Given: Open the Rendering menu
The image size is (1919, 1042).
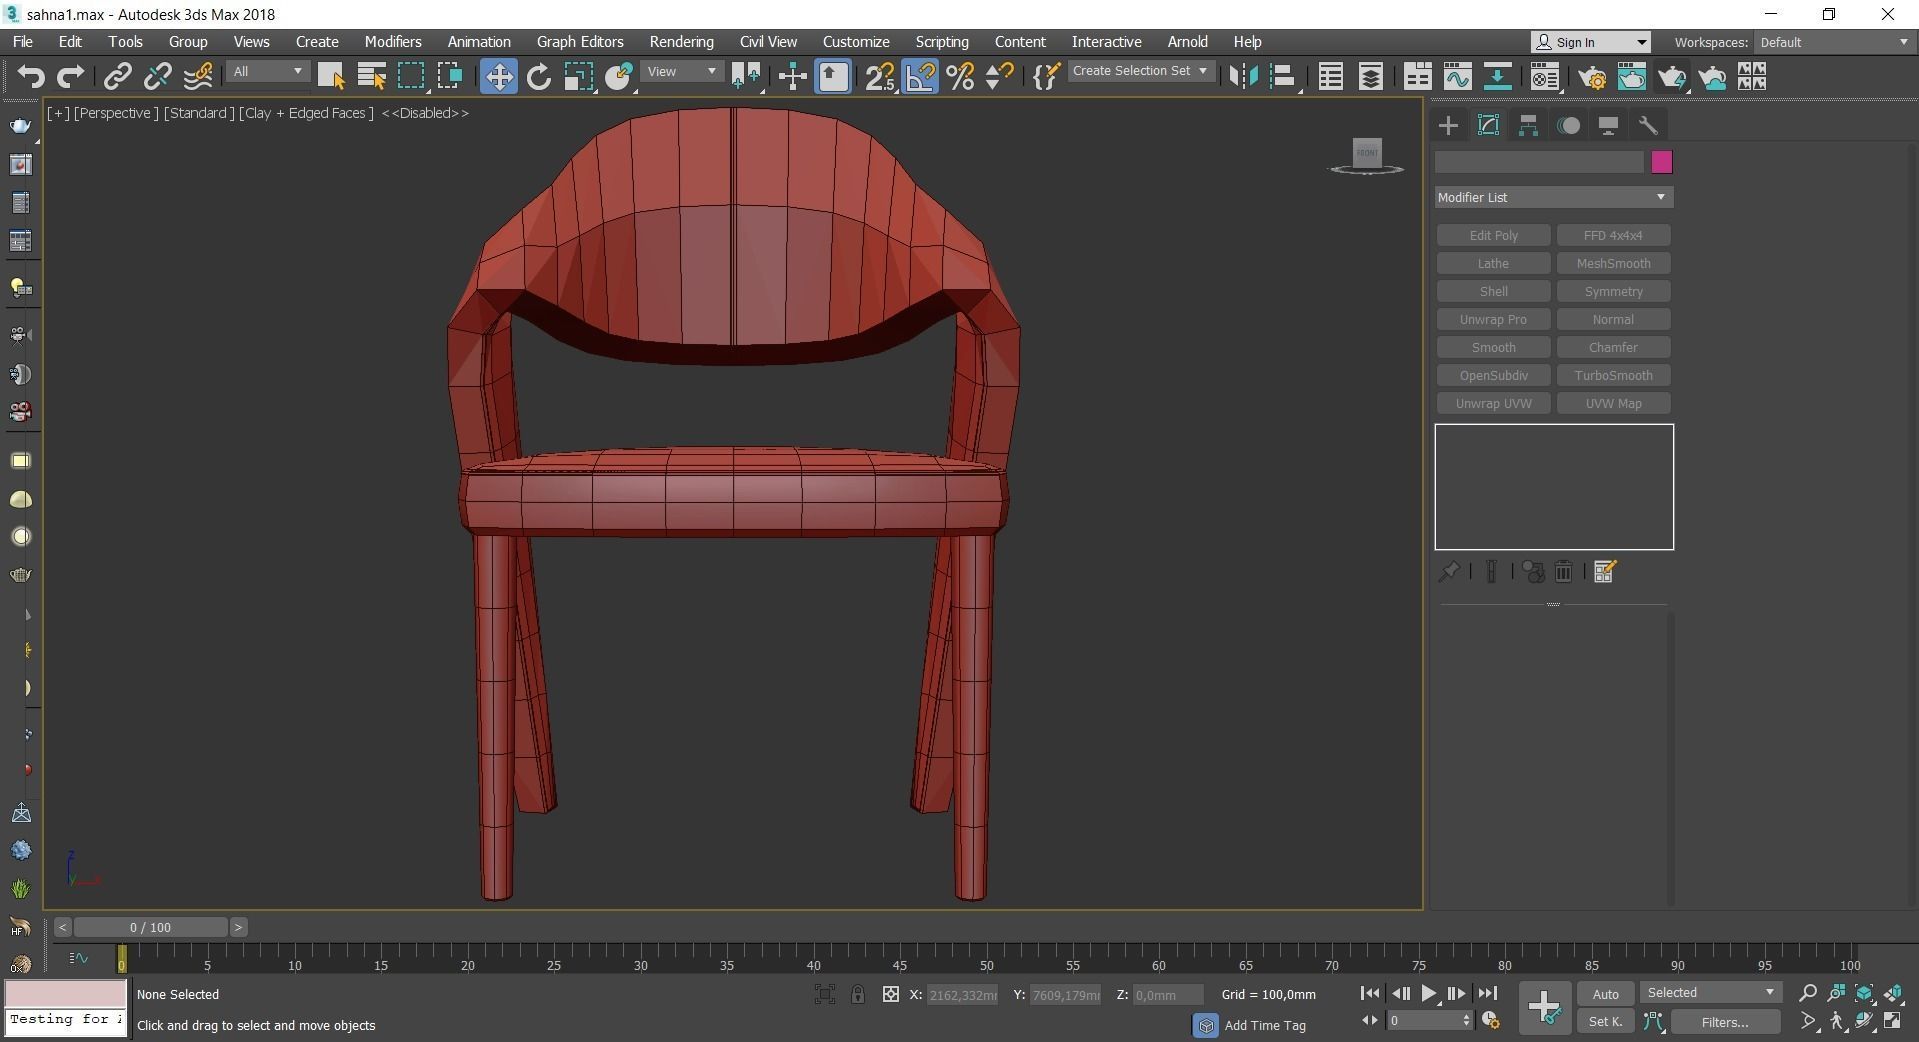Looking at the screenshot, I should [x=681, y=42].
